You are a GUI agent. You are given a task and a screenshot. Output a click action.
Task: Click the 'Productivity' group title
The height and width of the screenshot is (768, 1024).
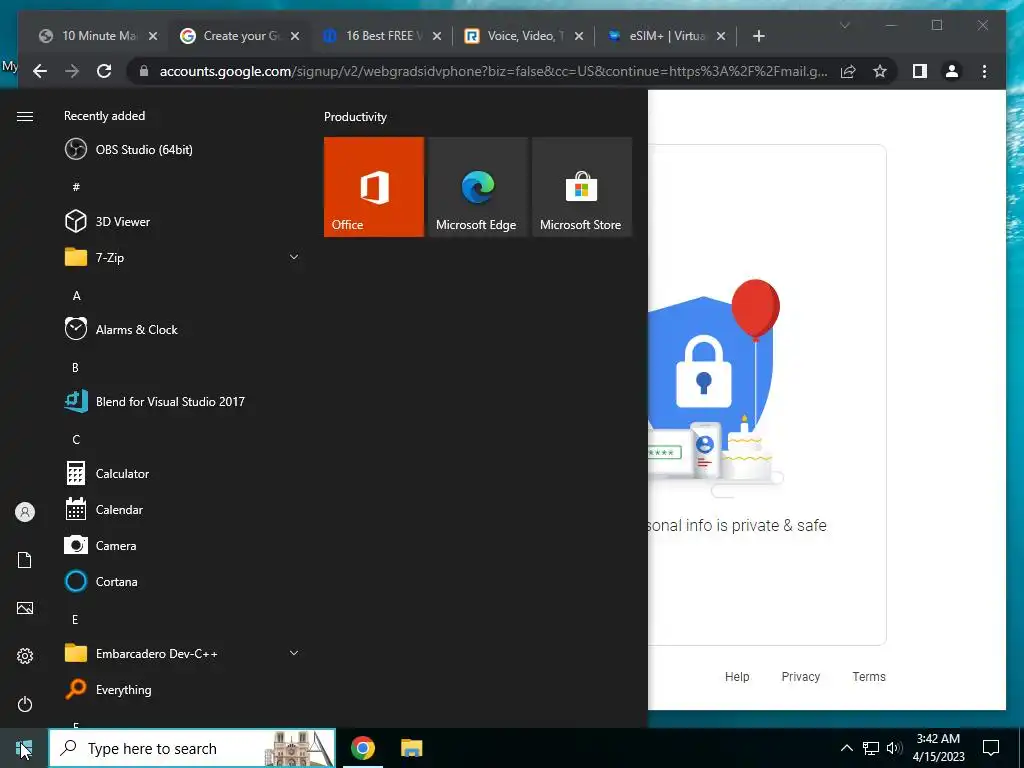pos(355,117)
